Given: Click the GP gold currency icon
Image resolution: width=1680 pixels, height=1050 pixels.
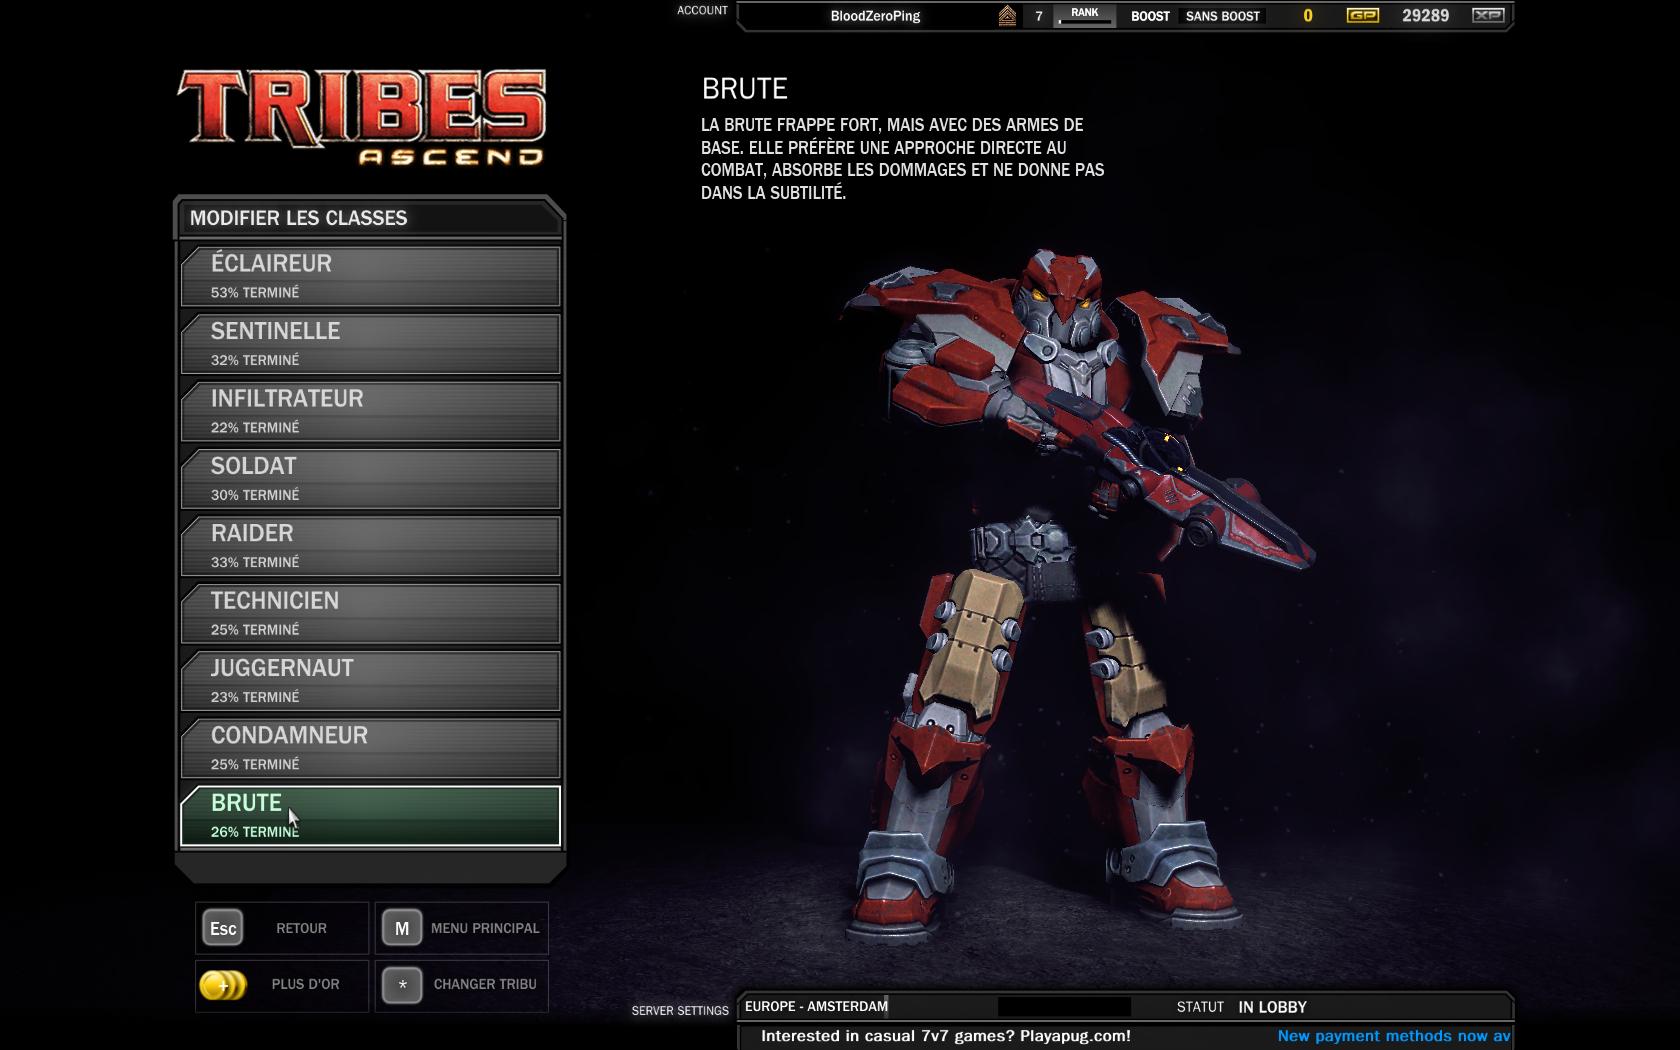Looking at the screenshot, I should click(x=1362, y=15).
